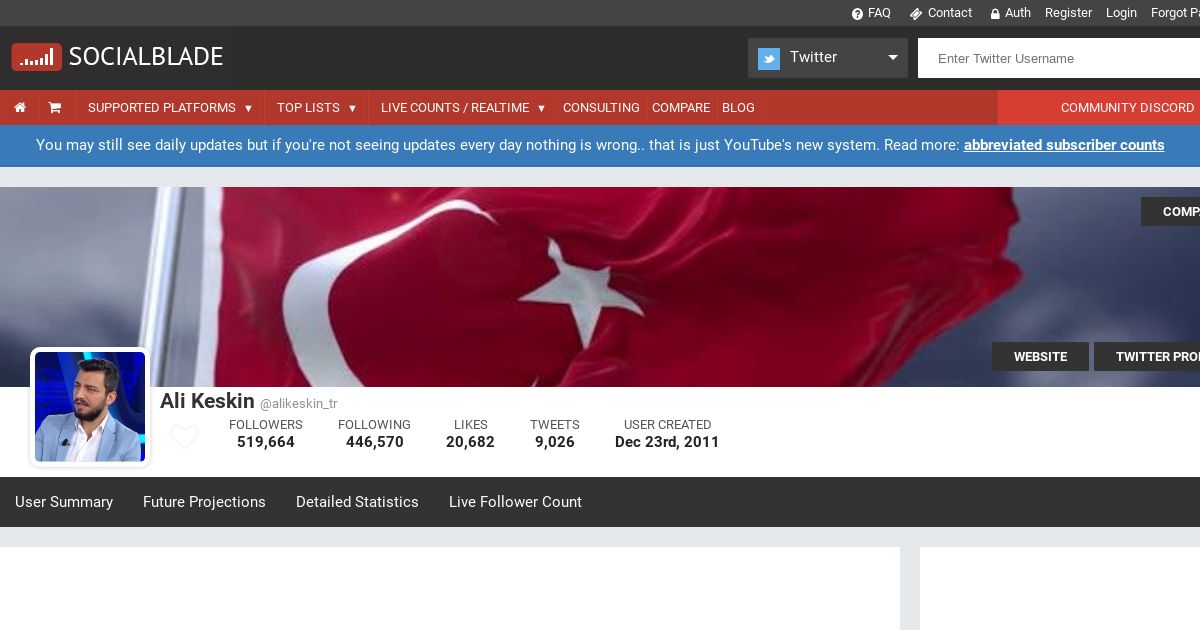Click the likes count 20,682
This screenshot has height=630, width=1200.
click(470, 442)
